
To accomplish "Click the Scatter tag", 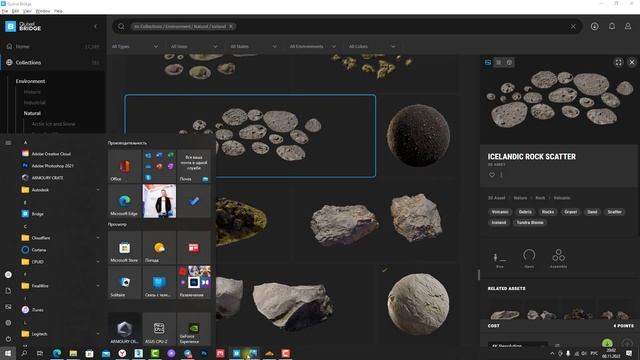I will [x=614, y=212].
